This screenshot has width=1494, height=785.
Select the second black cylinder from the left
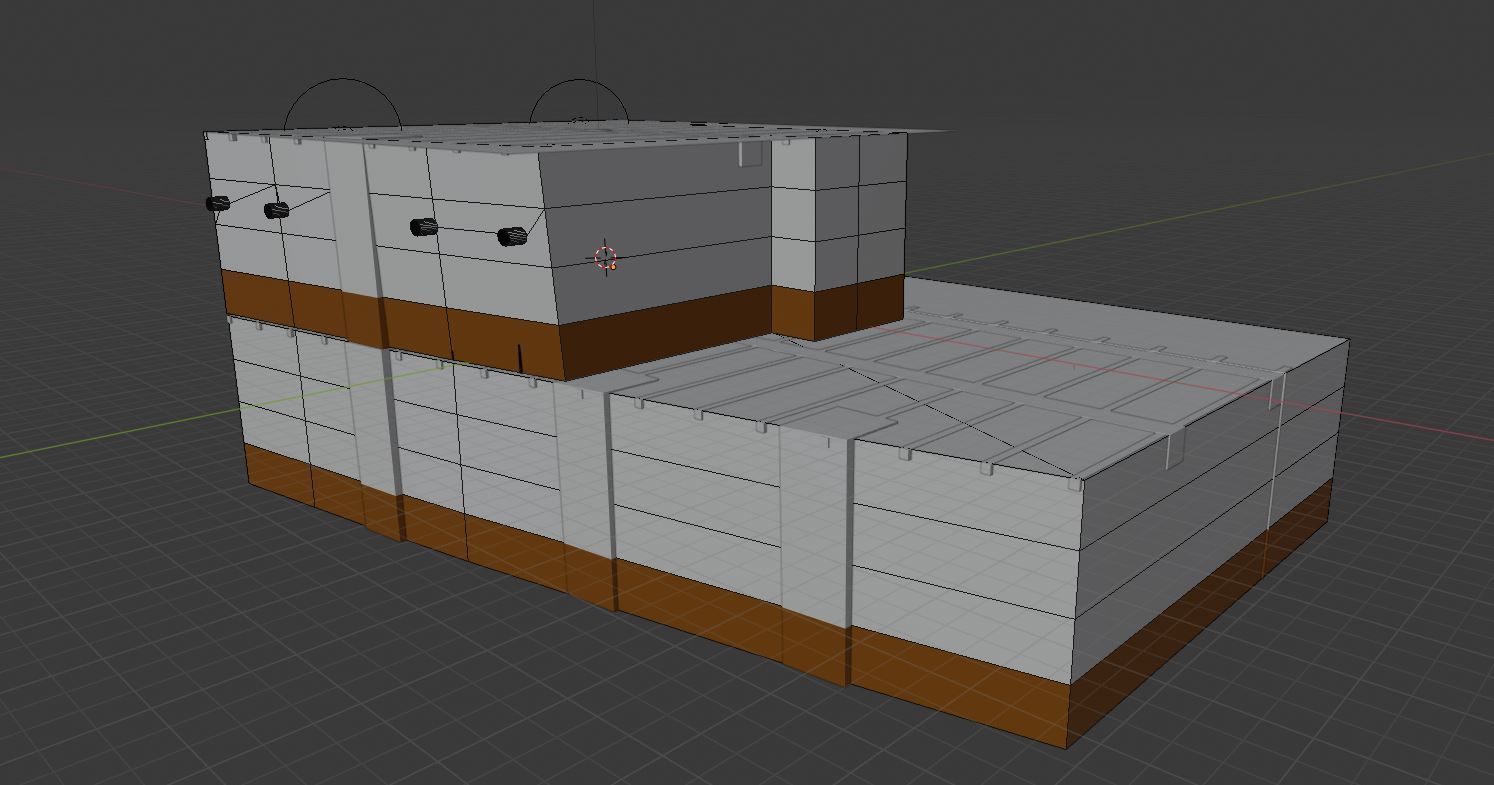276,210
